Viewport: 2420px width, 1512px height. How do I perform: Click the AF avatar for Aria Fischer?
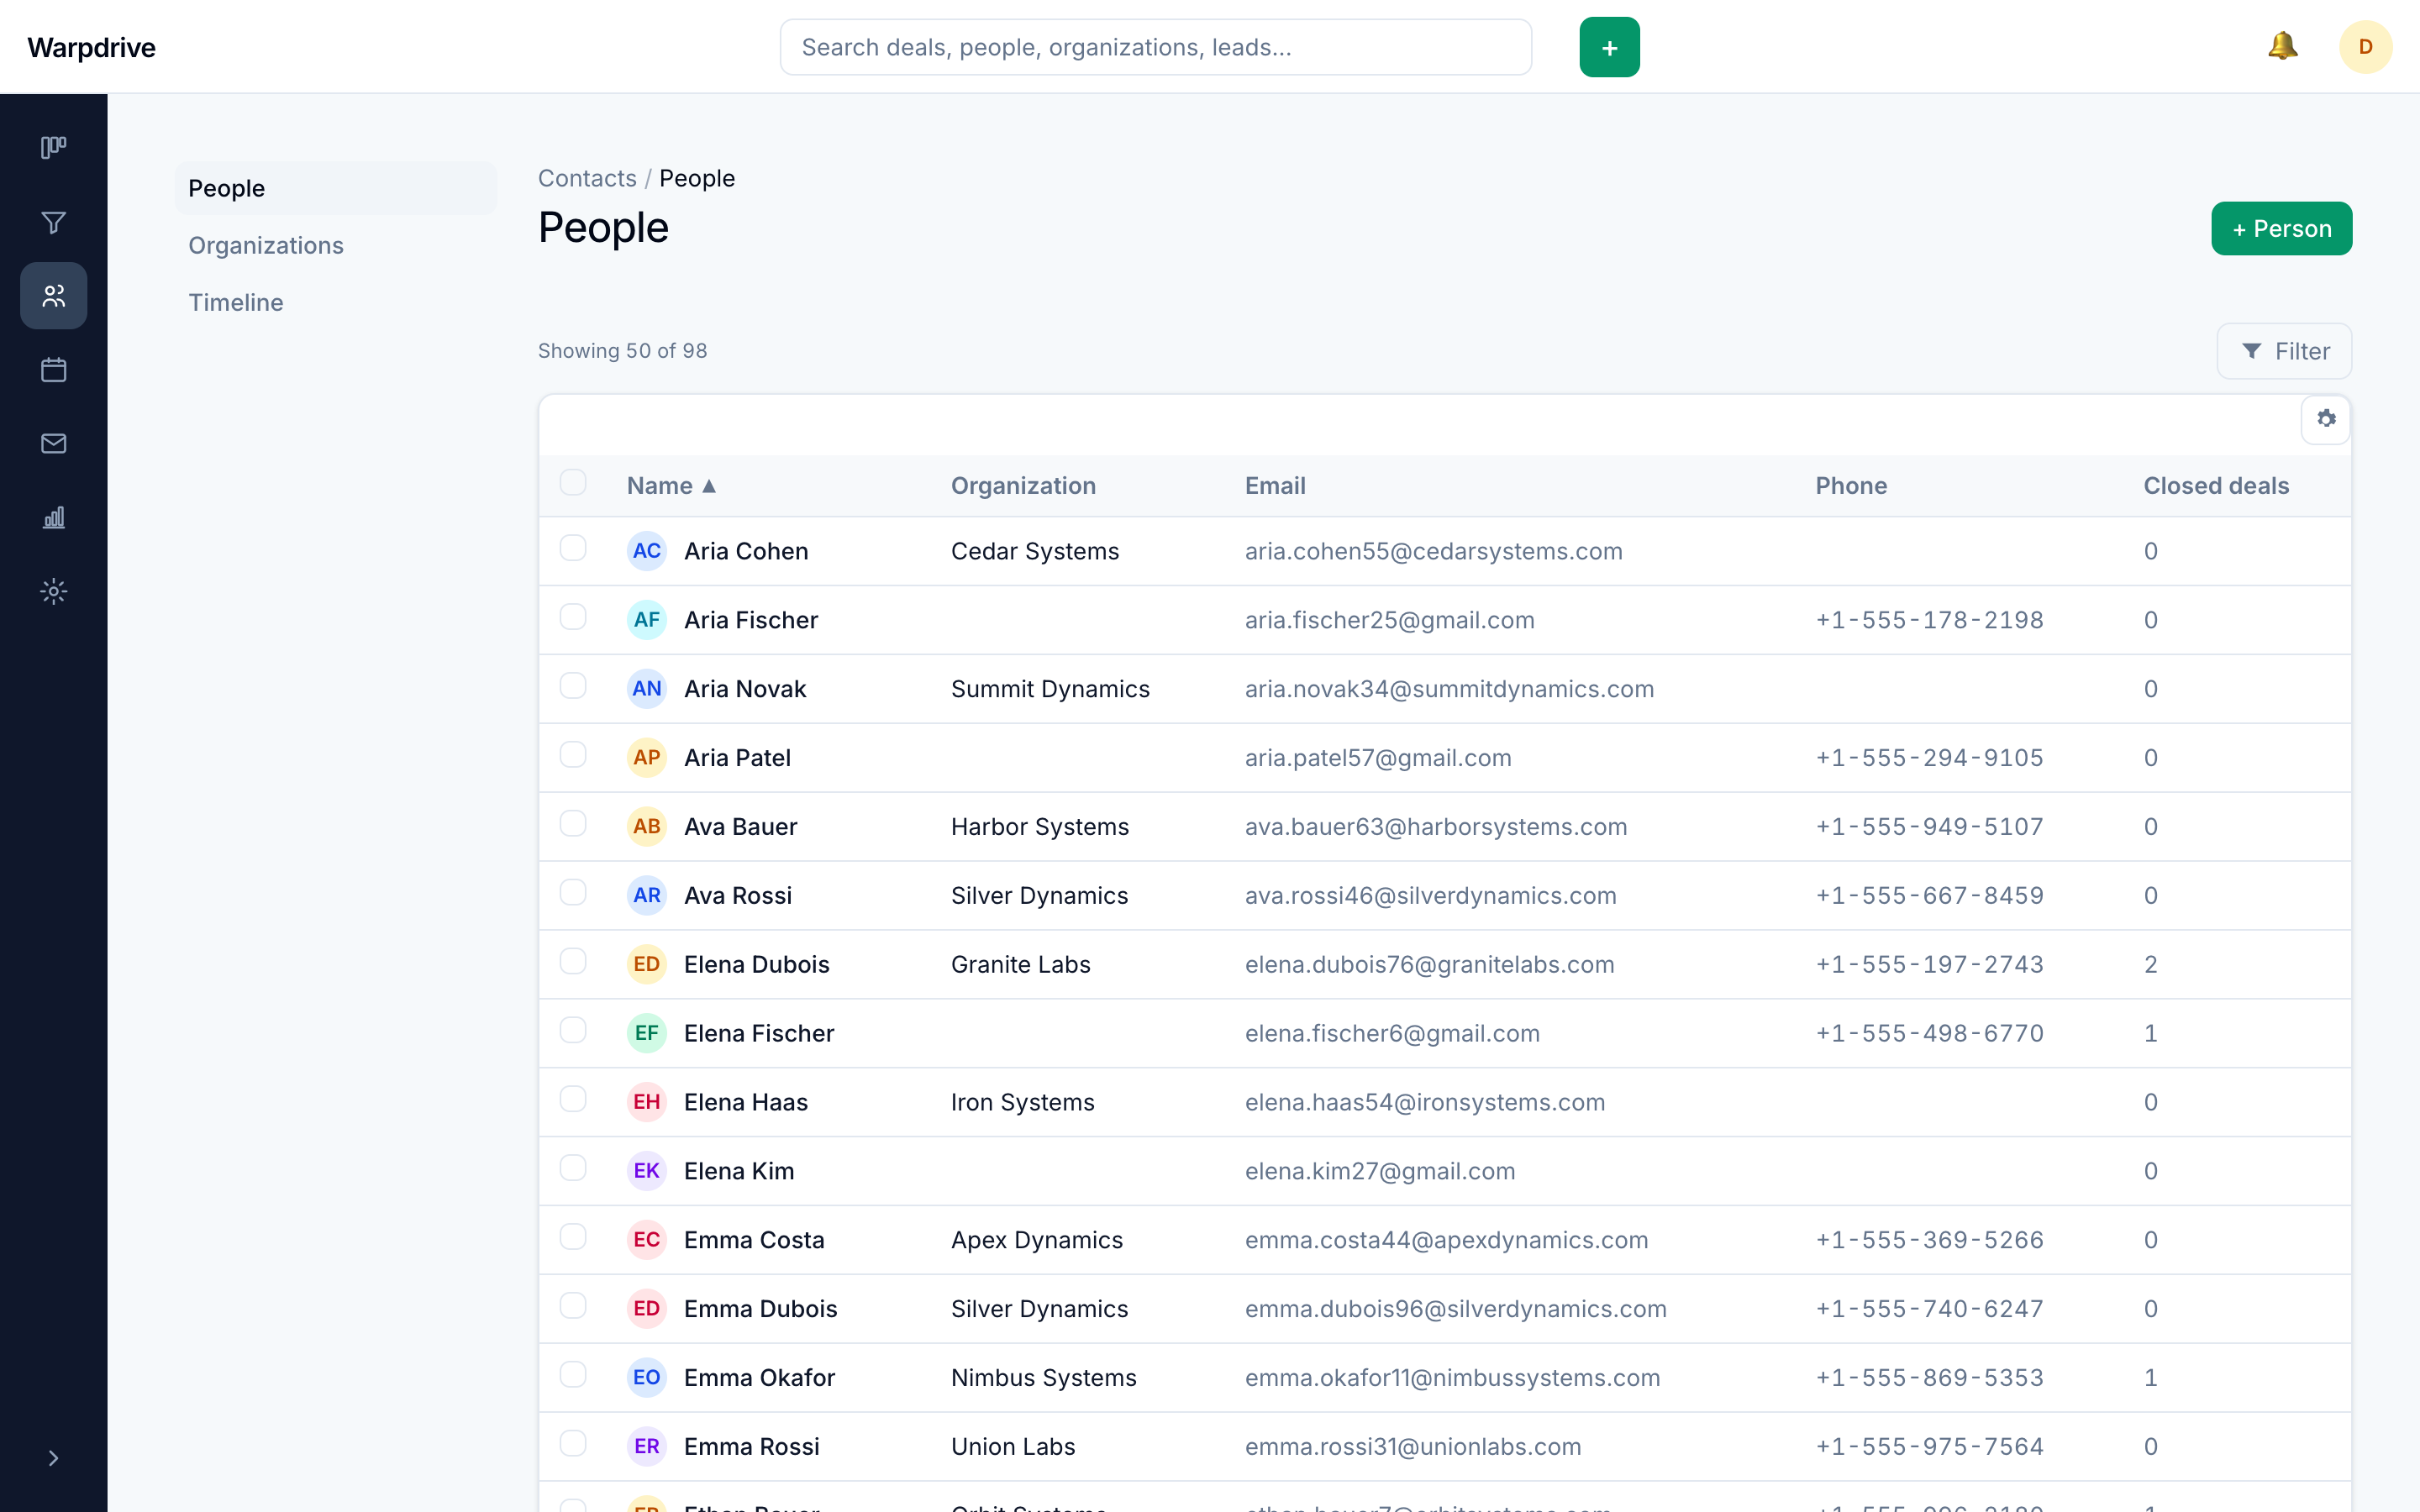pos(647,620)
